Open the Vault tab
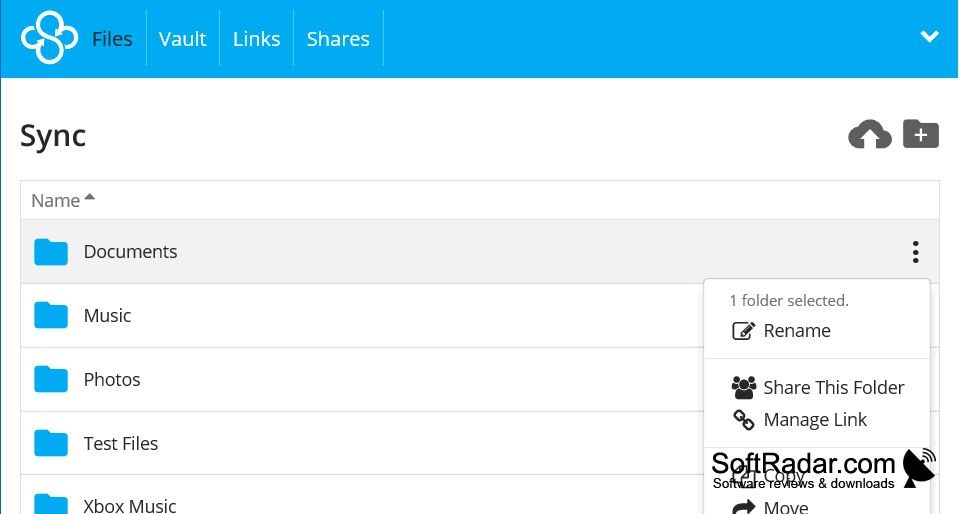Screen dimensions: 959x514 pyautogui.click(x=182, y=39)
